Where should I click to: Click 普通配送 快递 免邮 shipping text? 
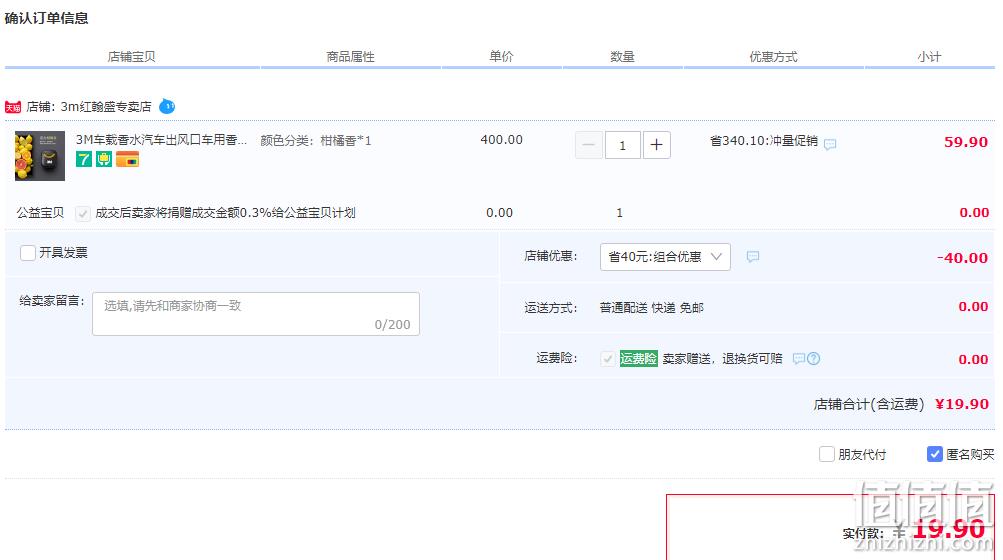[x=651, y=308]
